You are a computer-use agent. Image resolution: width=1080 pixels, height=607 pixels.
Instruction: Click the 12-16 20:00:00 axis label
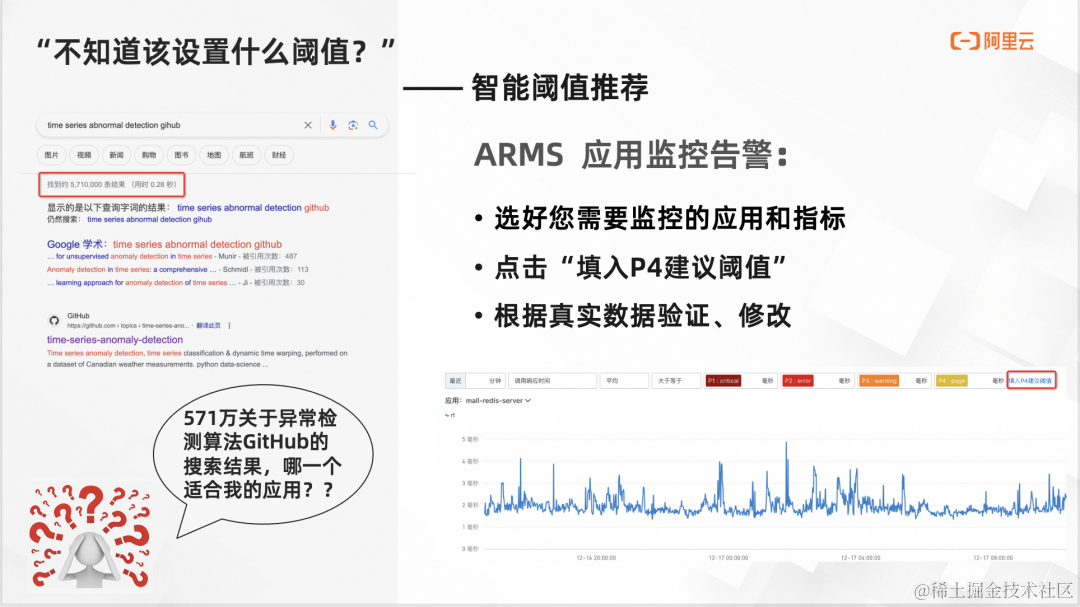[596, 558]
